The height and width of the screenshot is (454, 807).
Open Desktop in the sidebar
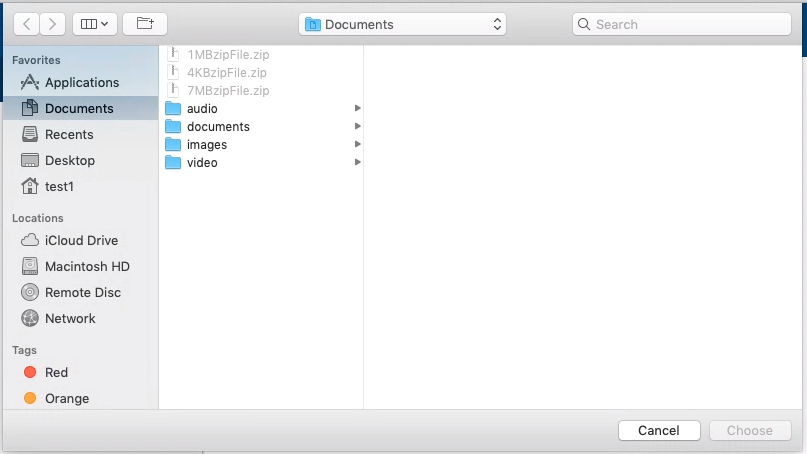coord(80,160)
